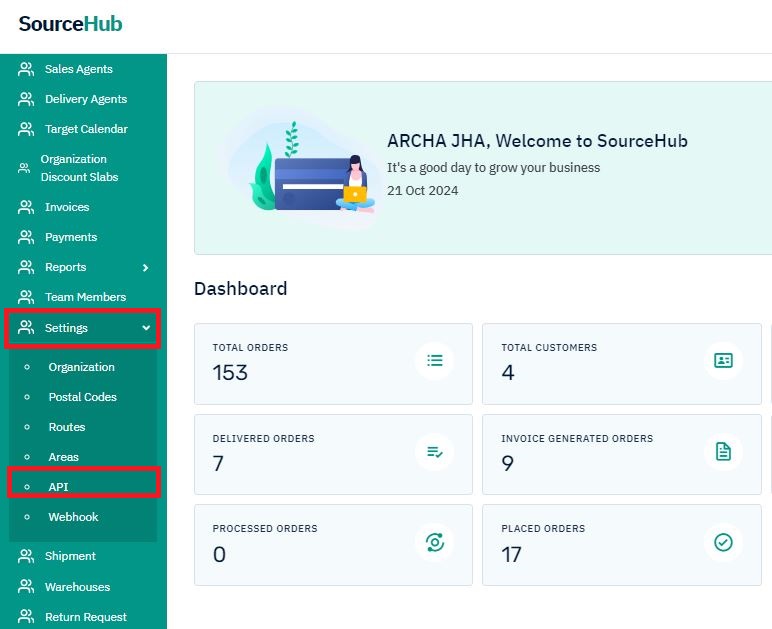Click the ID card icon on Total Customers
Viewport: 772px width, 629px height.
tap(723, 360)
